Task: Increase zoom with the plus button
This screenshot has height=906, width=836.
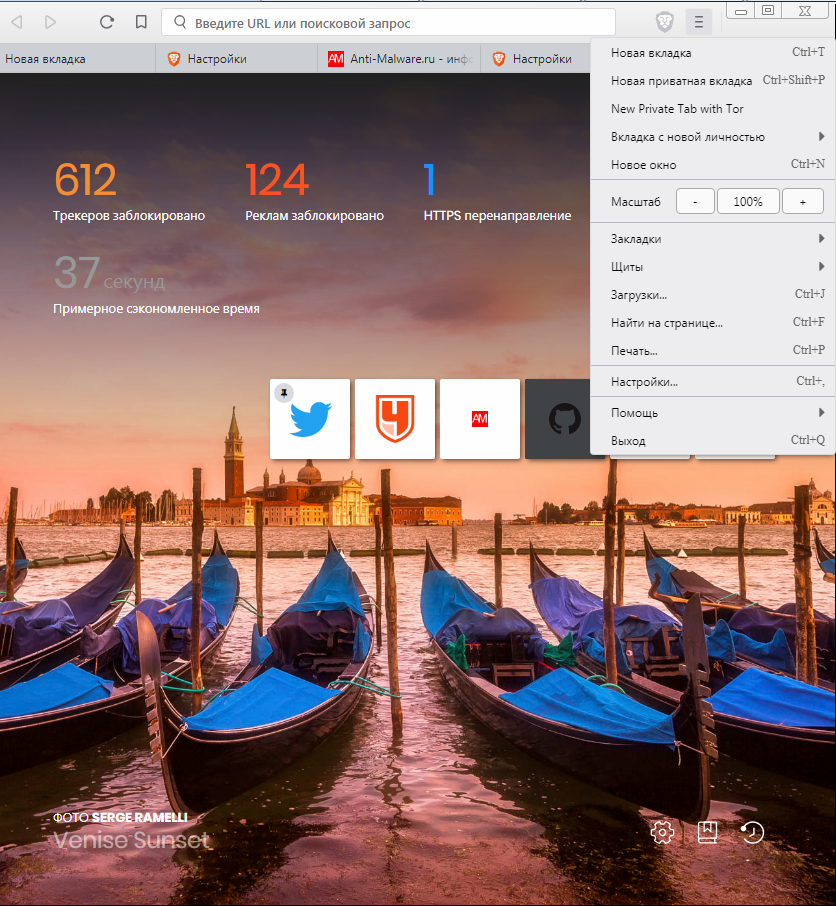Action: pyautogui.click(x=802, y=202)
